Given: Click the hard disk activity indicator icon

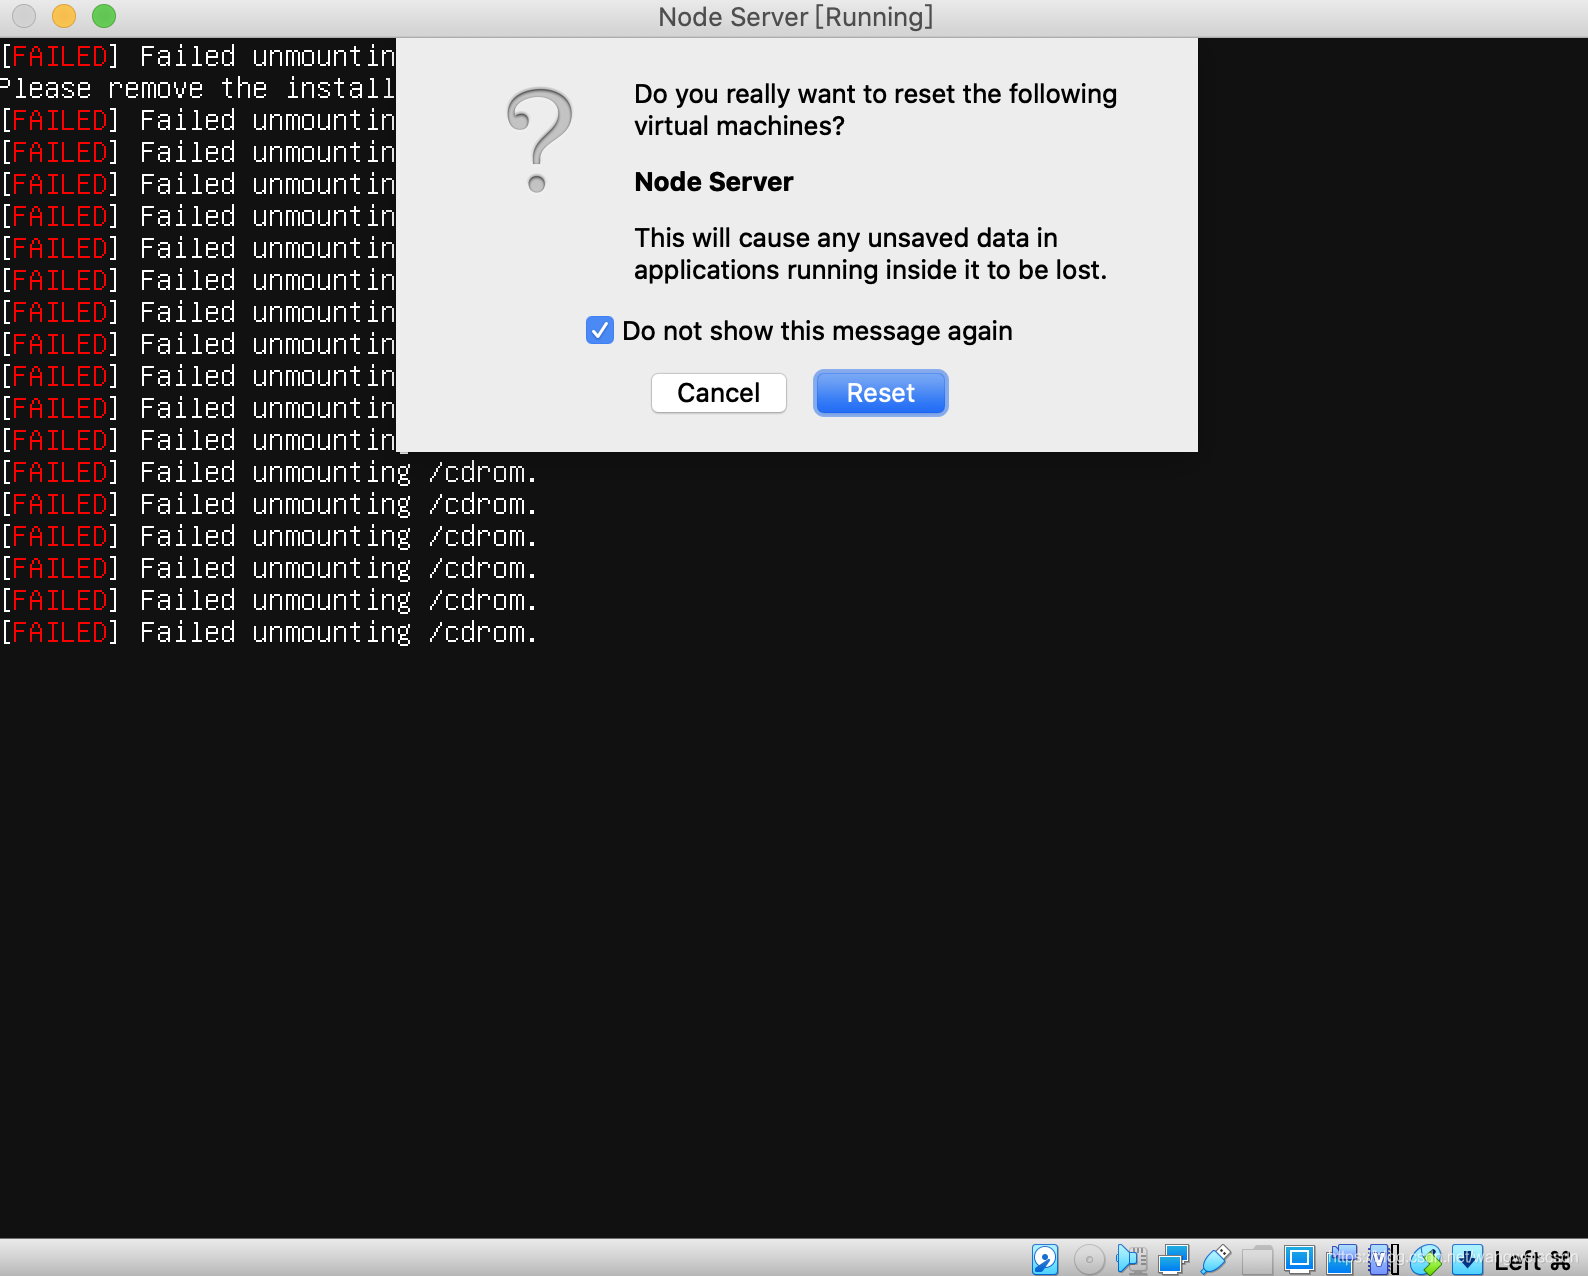Looking at the screenshot, I should [x=1045, y=1259].
